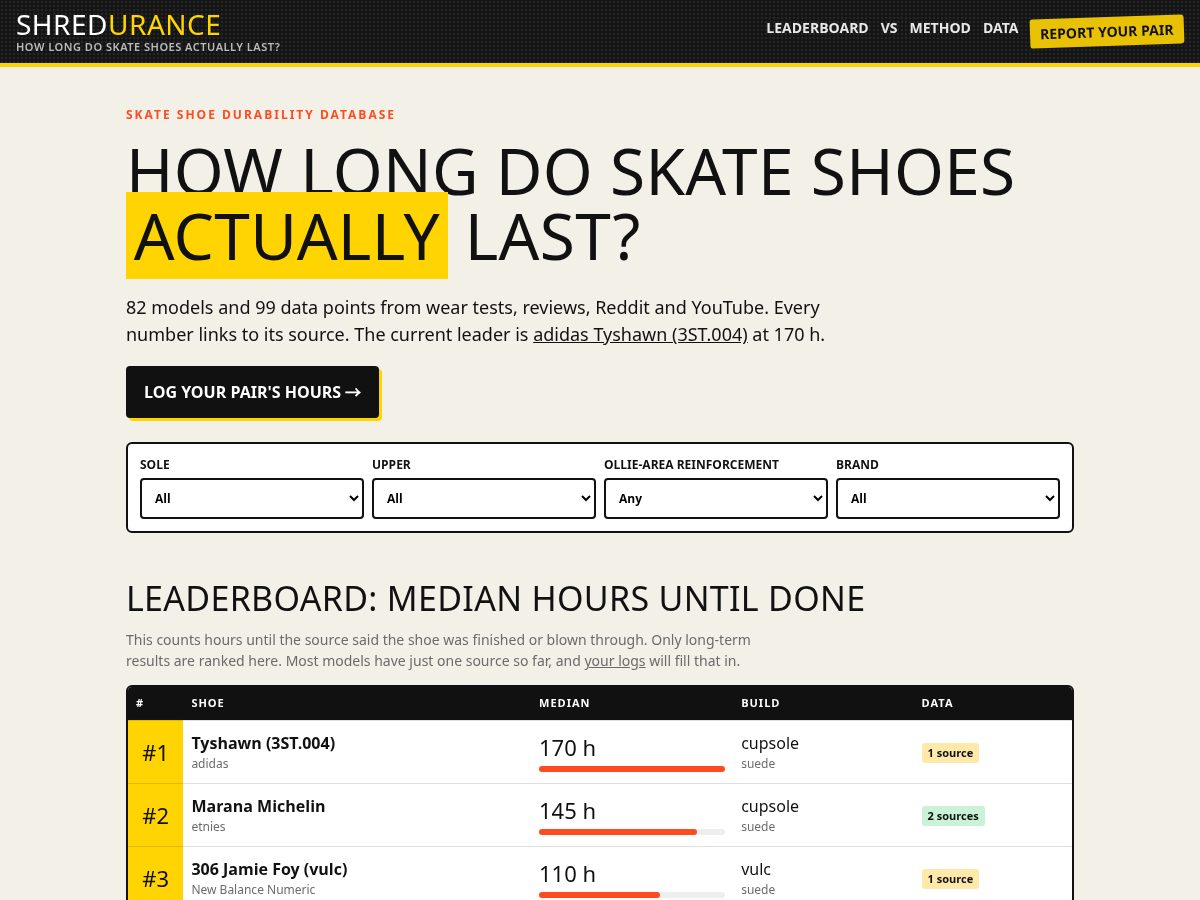1200x900 pixels.
Task: Click the 145 h median value
Action: tap(567, 811)
